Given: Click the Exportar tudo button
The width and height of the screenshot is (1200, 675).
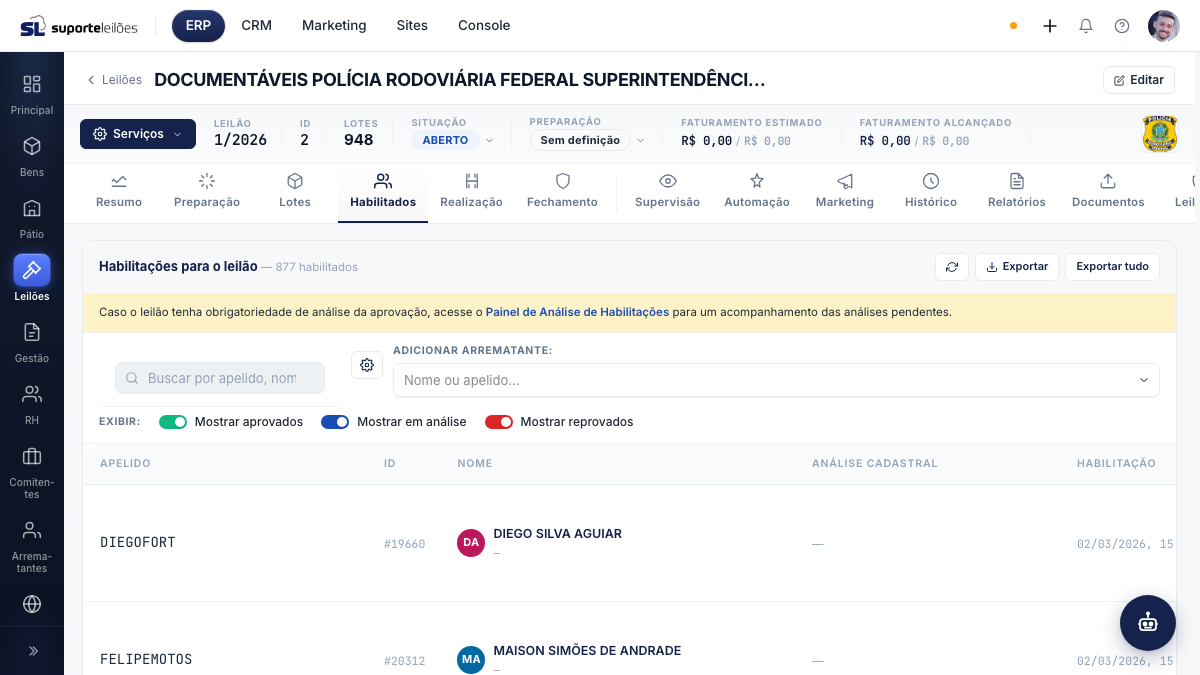Looking at the screenshot, I should (x=1112, y=267).
